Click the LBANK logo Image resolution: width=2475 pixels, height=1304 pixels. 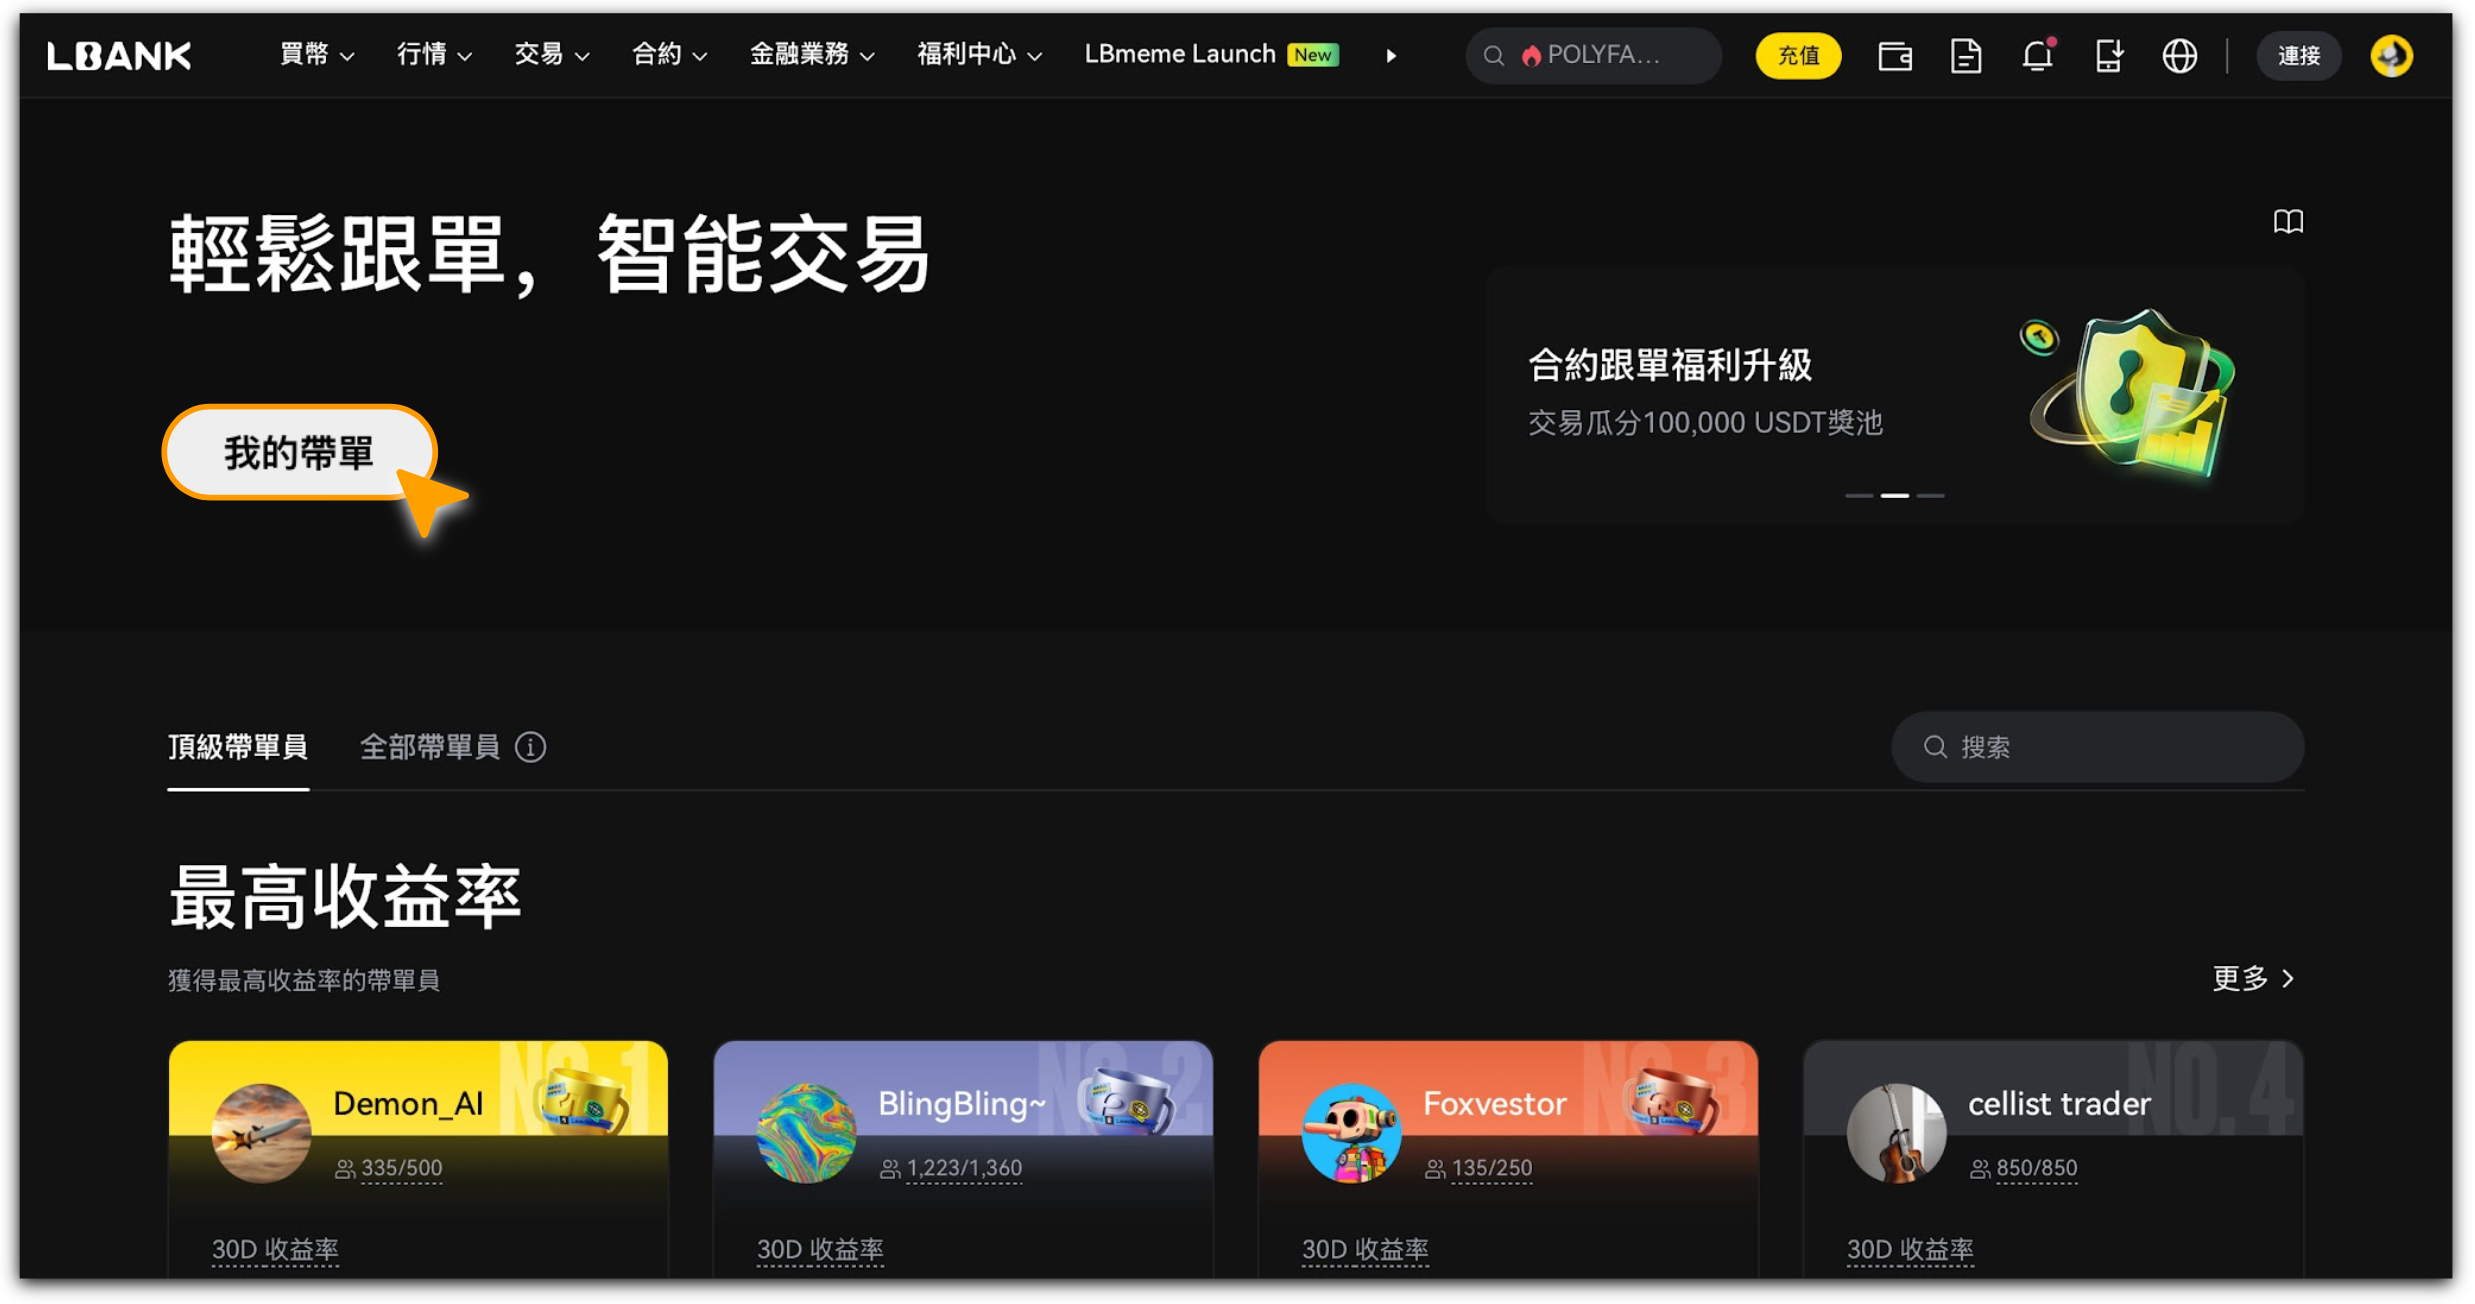(x=119, y=56)
